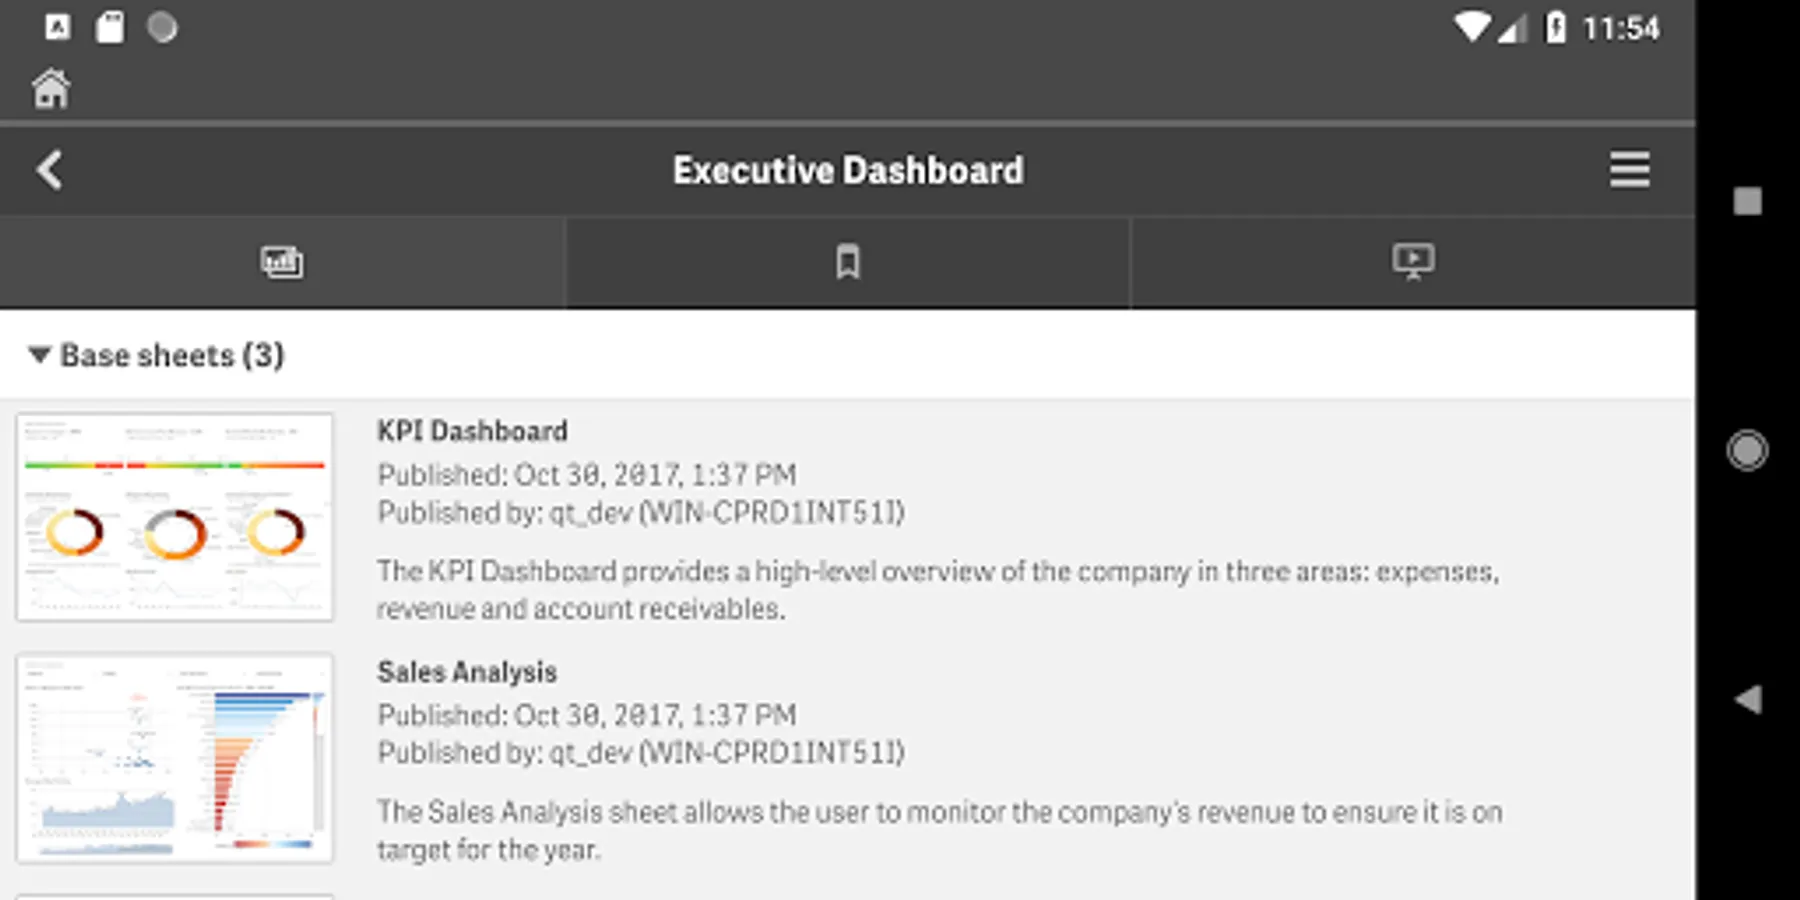Click the Executive Dashboard app title
This screenshot has height=900, width=1800.
[848, 170]
